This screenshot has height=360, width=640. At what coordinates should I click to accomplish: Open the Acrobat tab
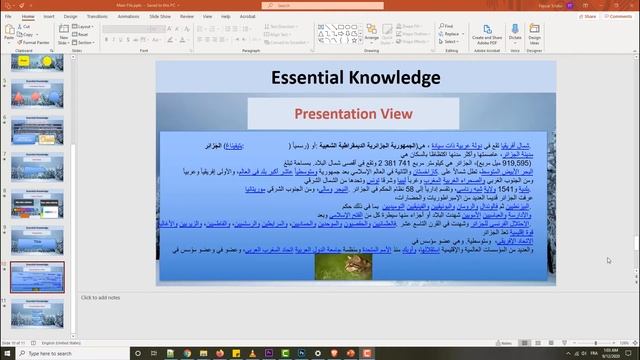(247, 16)
